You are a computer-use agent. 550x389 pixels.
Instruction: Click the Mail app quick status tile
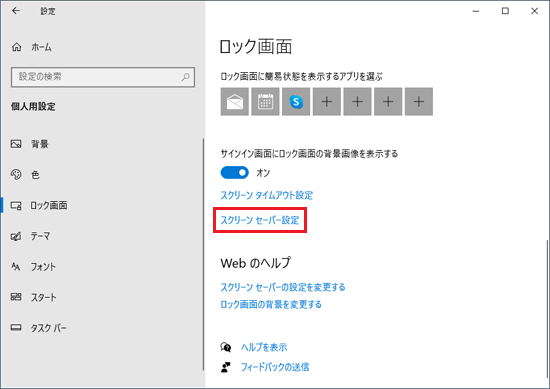tap(235, 102)
